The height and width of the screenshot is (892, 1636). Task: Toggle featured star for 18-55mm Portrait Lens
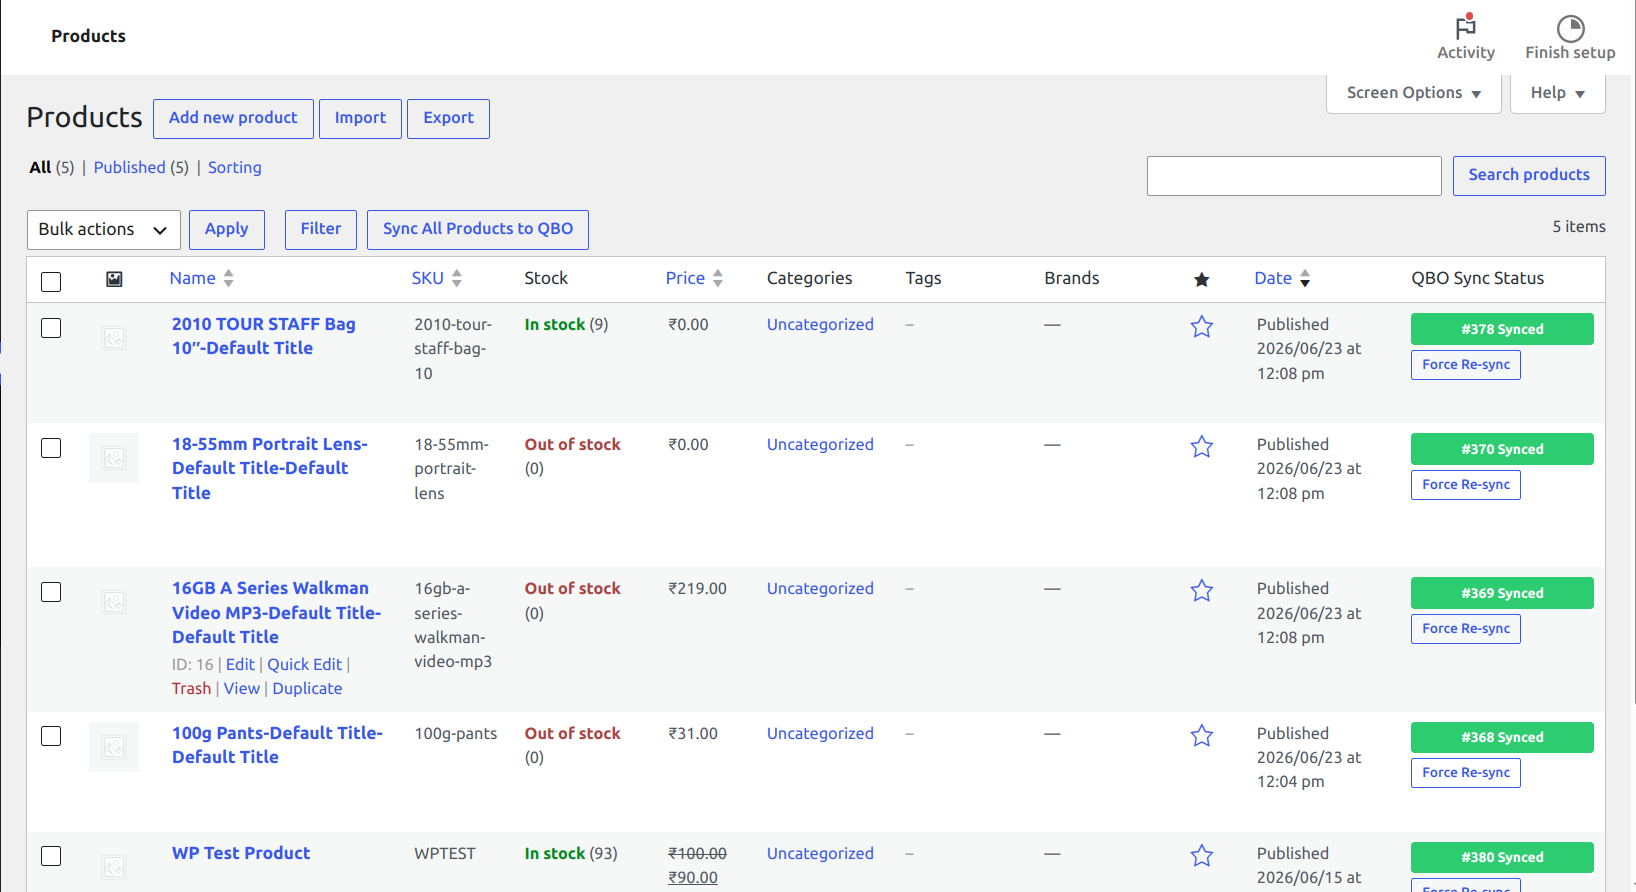click(x=1202, y=447)
